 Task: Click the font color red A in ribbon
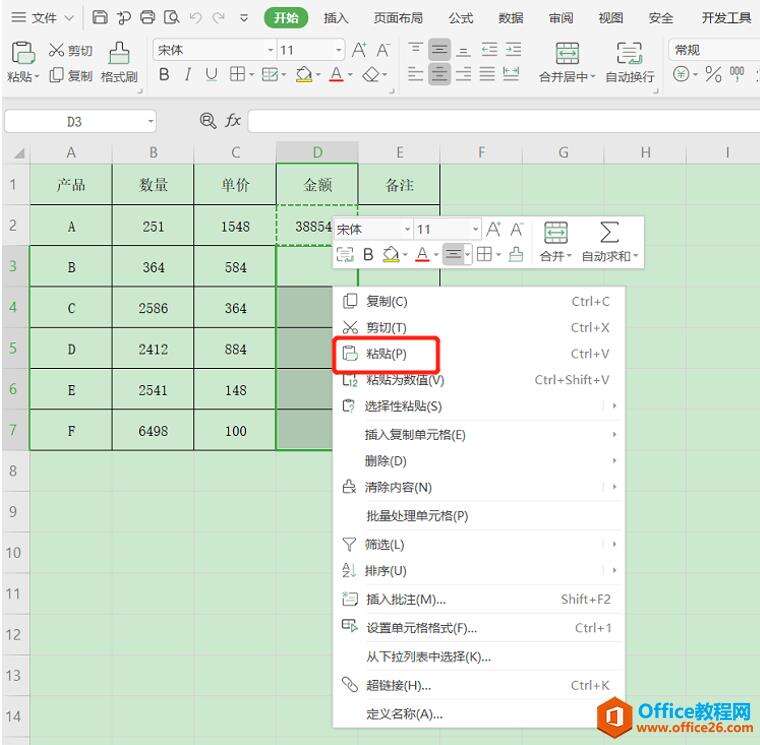click(x=335, y=75)
